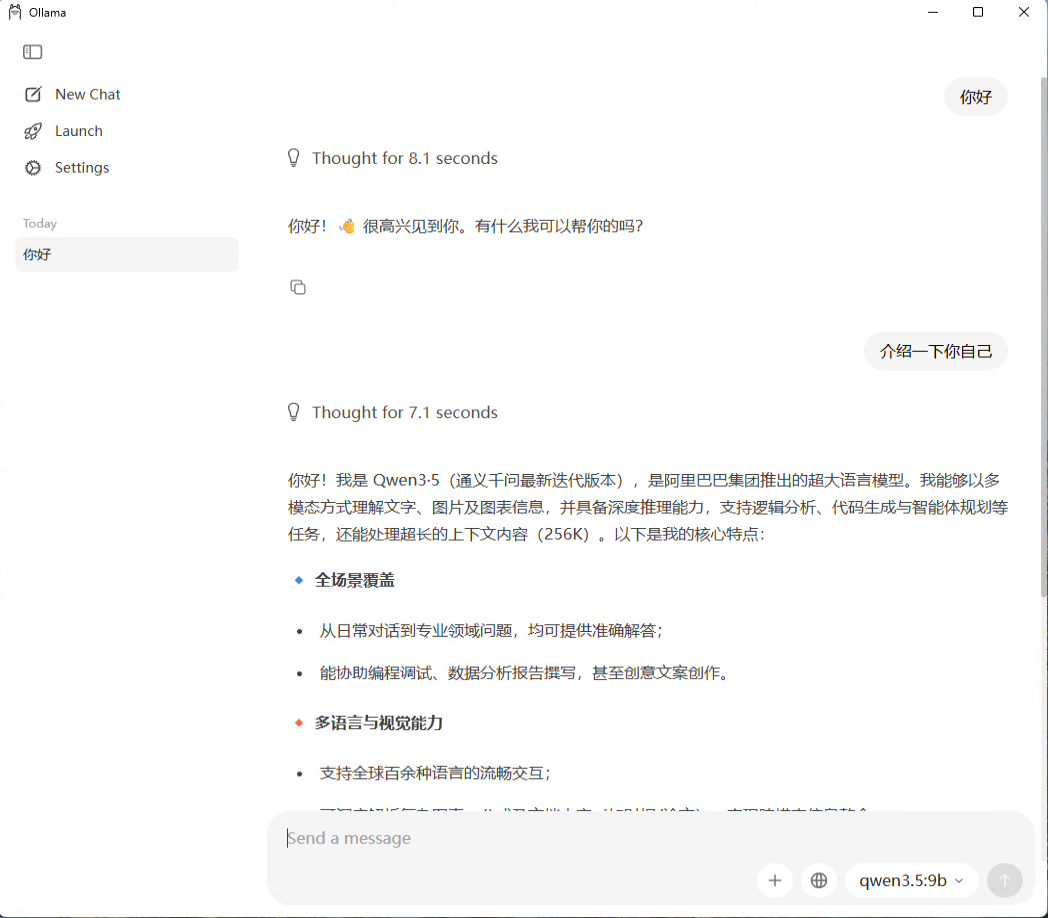Minimize the Ollama window

point(933,12)
